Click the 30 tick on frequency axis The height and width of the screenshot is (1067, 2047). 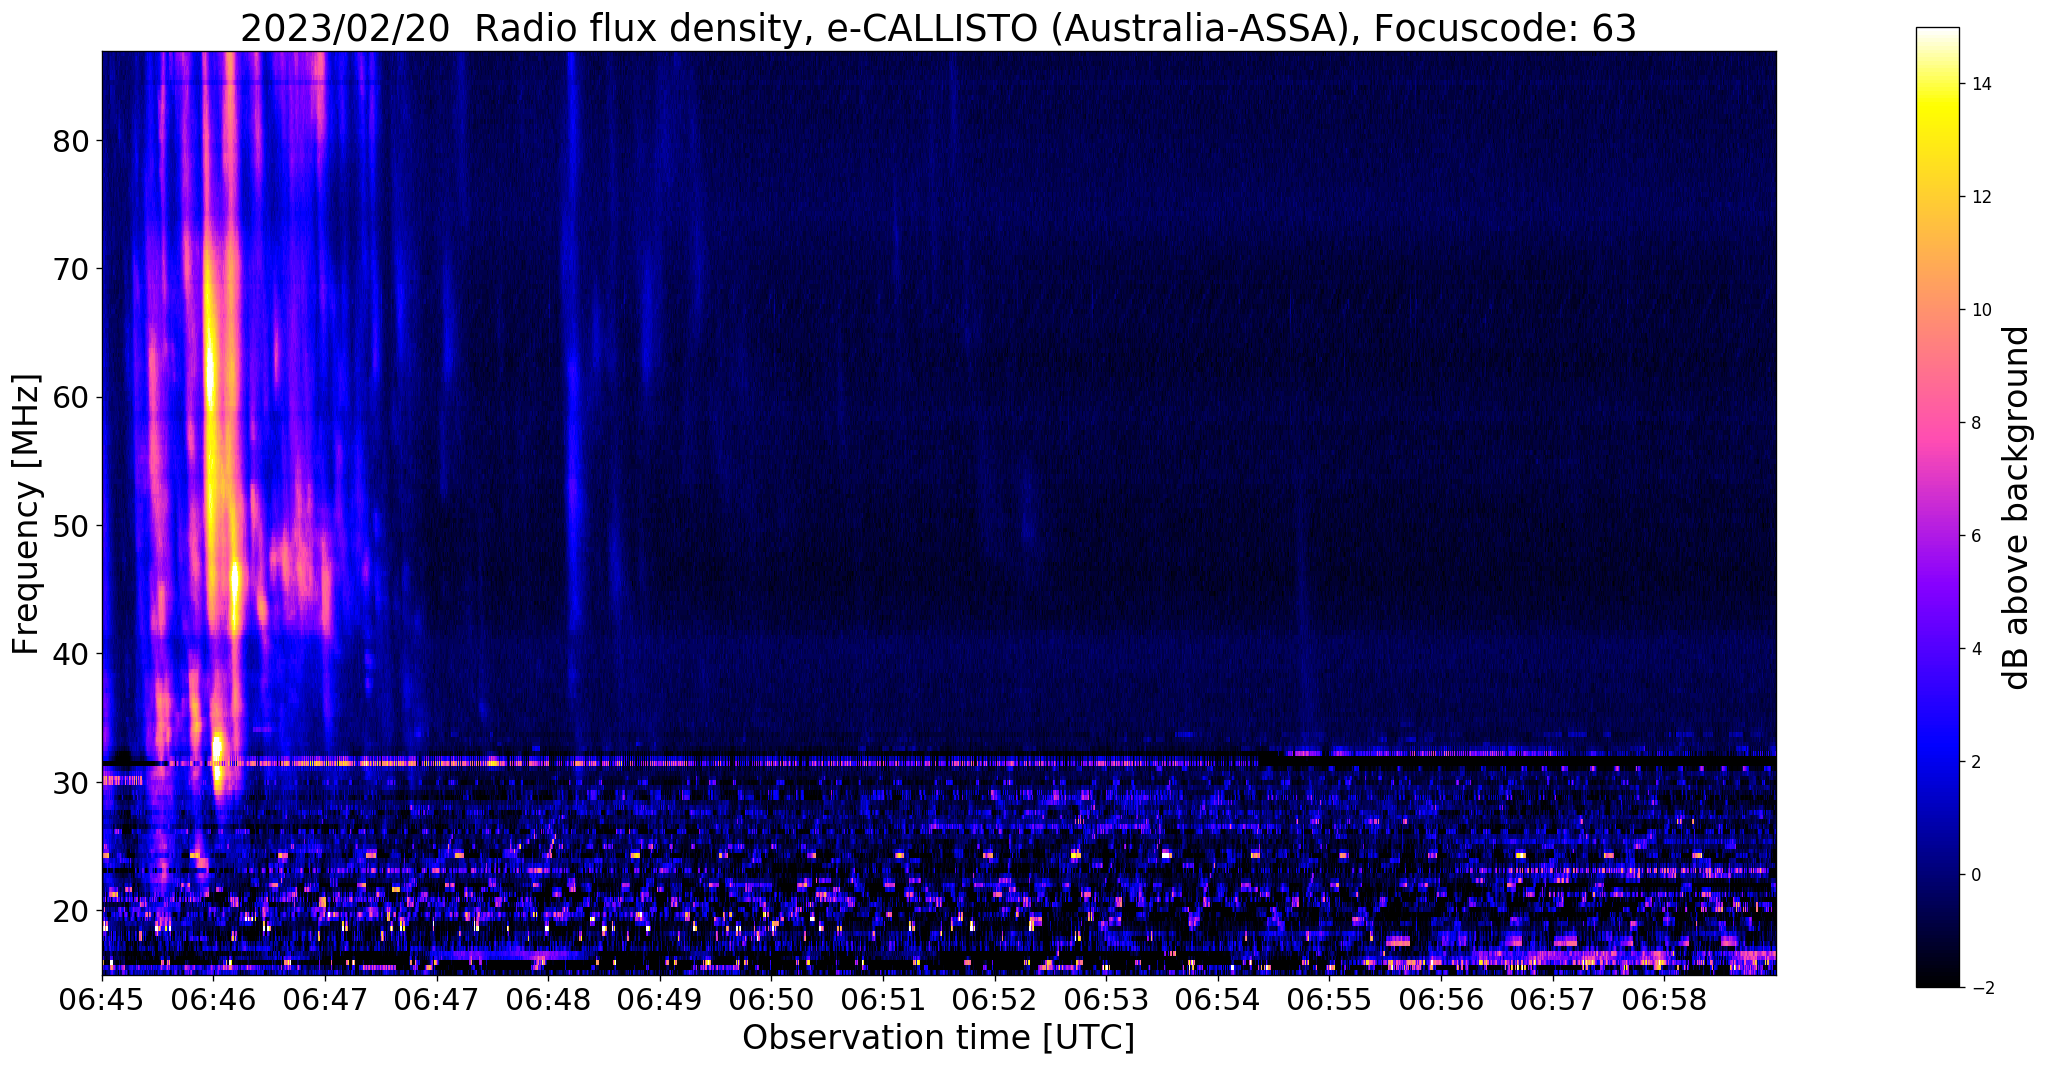(71, 782)
